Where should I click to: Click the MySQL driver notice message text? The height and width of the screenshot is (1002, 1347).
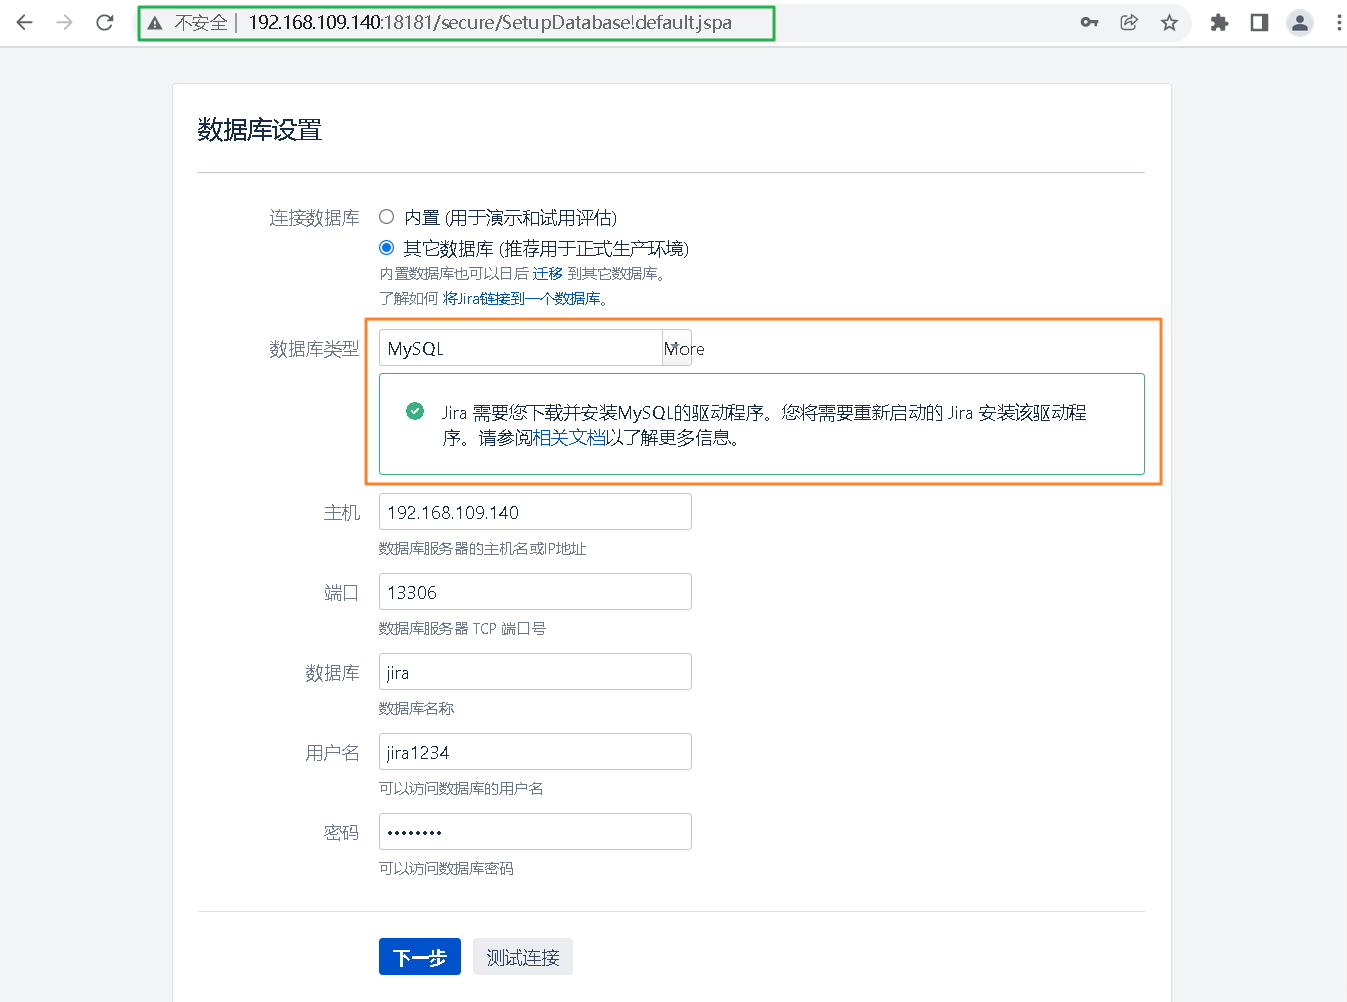coord(764,425)
